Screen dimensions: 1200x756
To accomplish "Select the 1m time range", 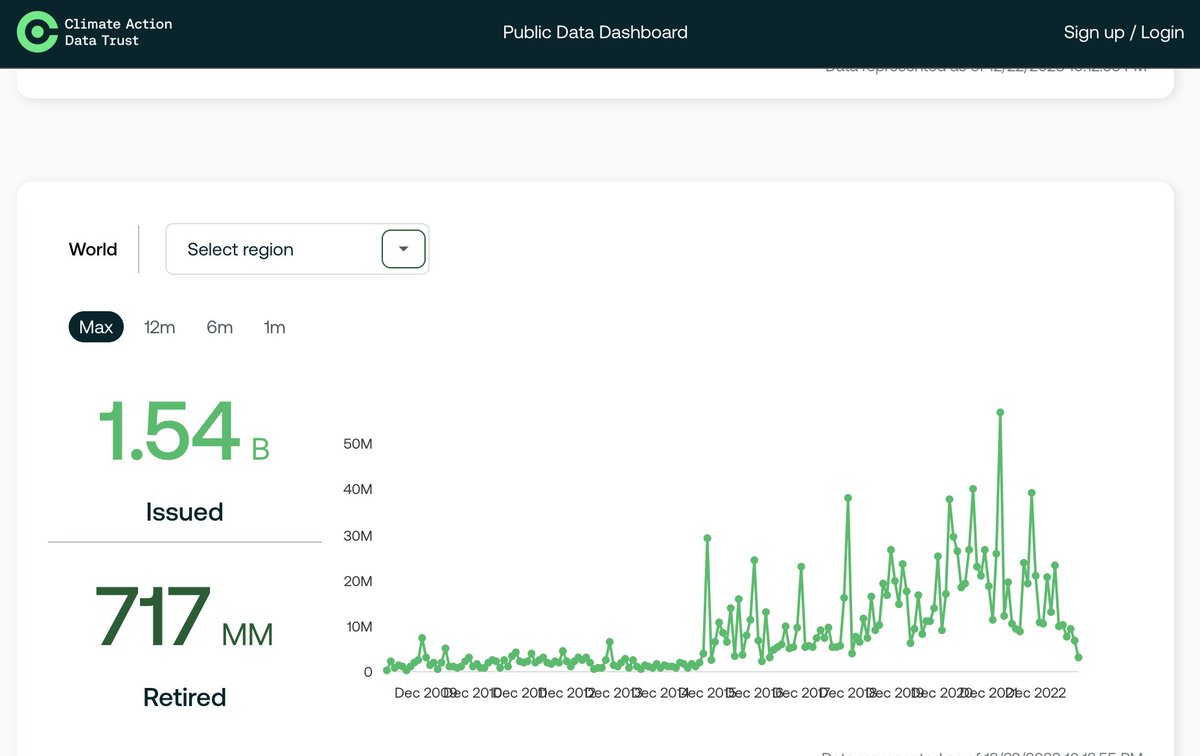I will pyautogui.click(x=274, y=326).
